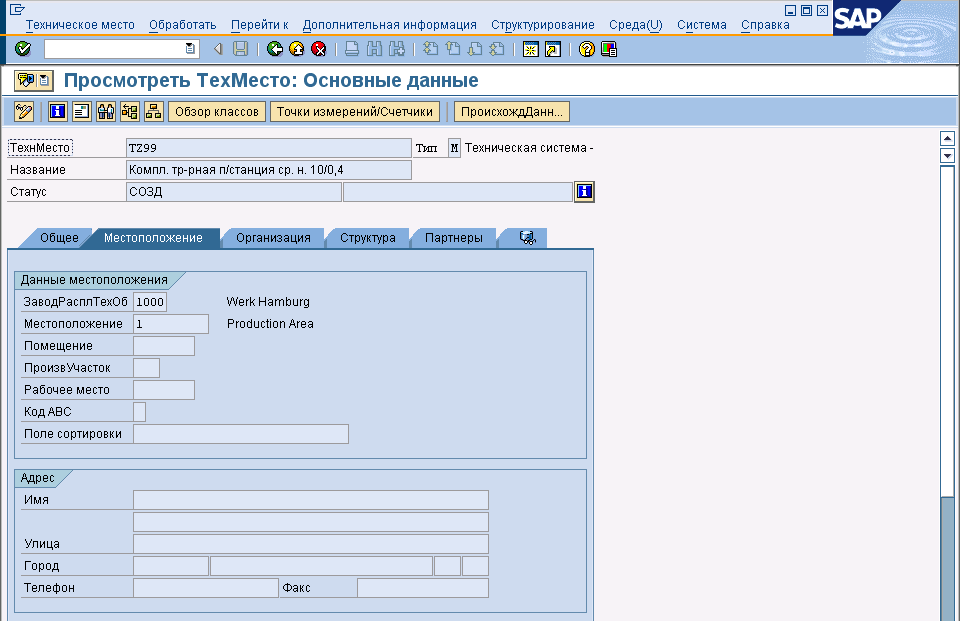This screenshot has height=621, width=960.
Task: Click the red Cancel icon
Action: point(319,49)
